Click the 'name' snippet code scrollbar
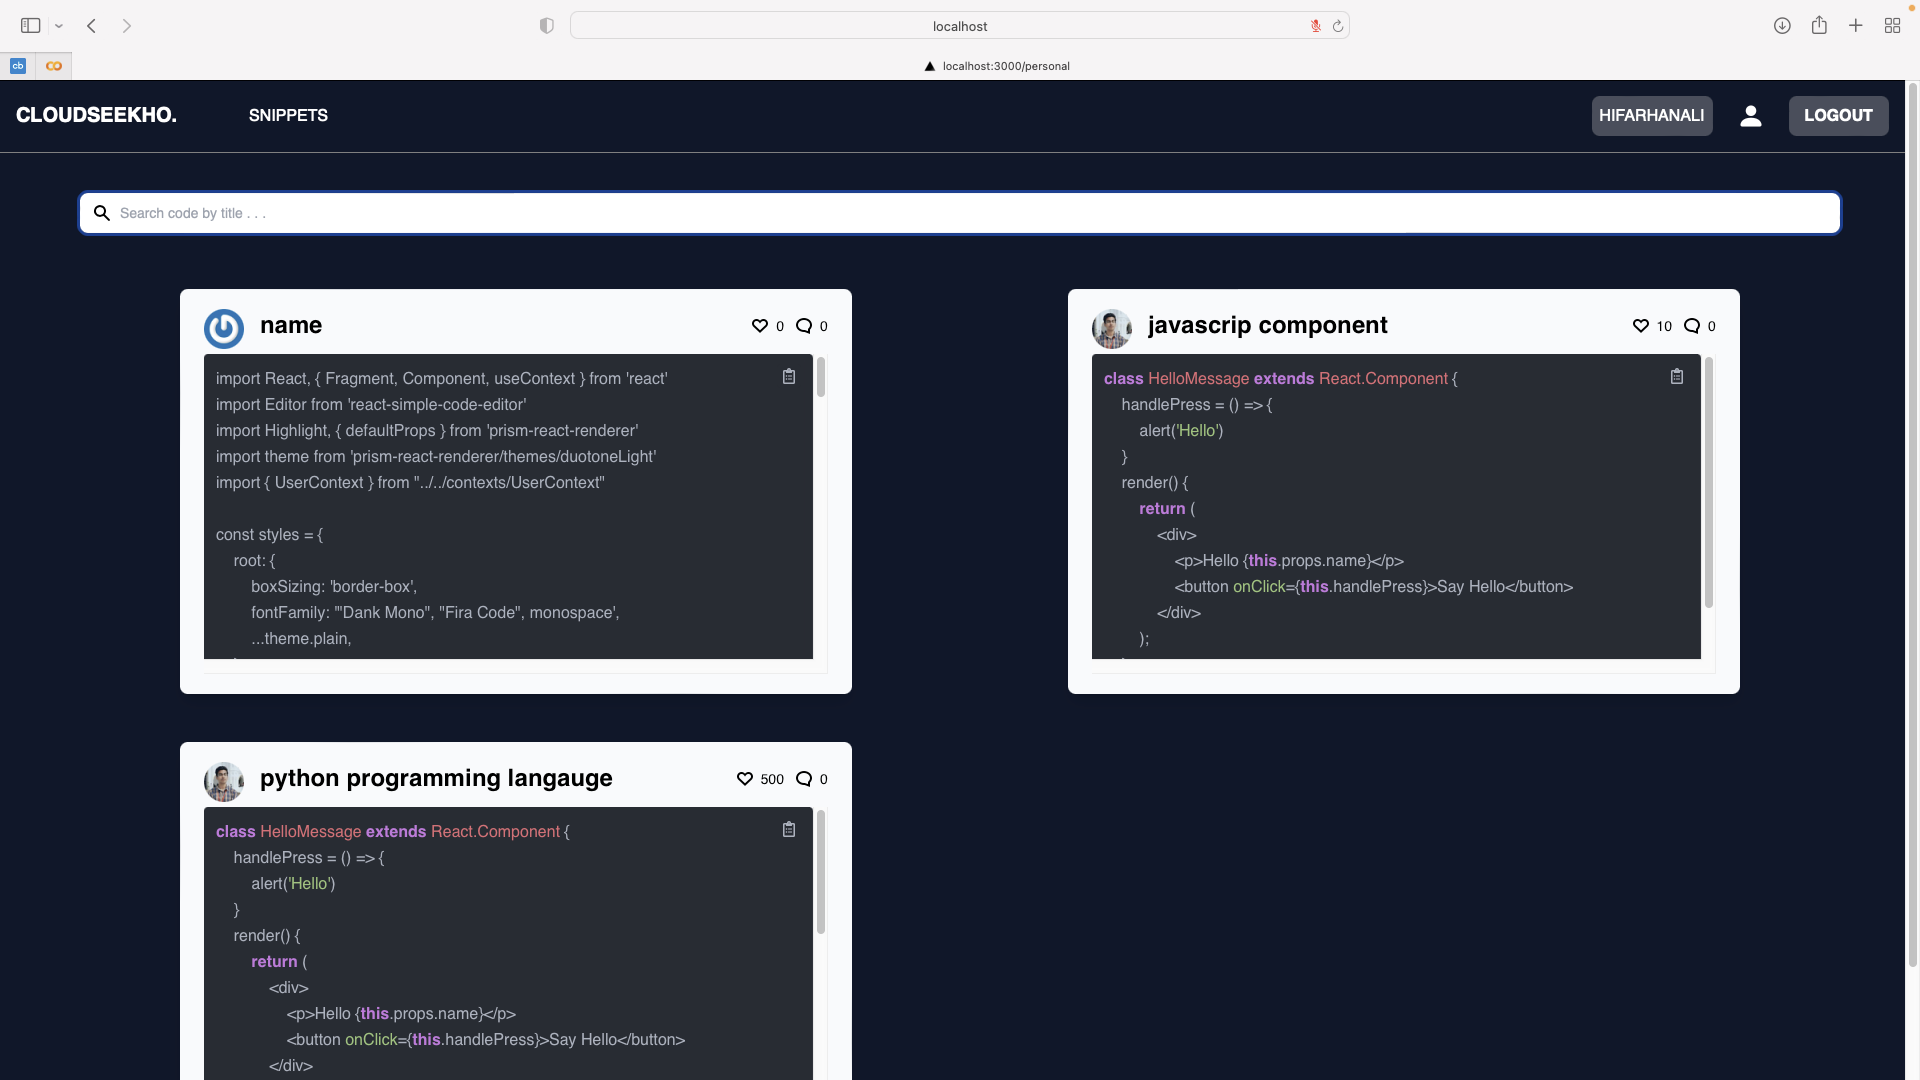The image size is (1920, 1080). [x=821, y=378]
